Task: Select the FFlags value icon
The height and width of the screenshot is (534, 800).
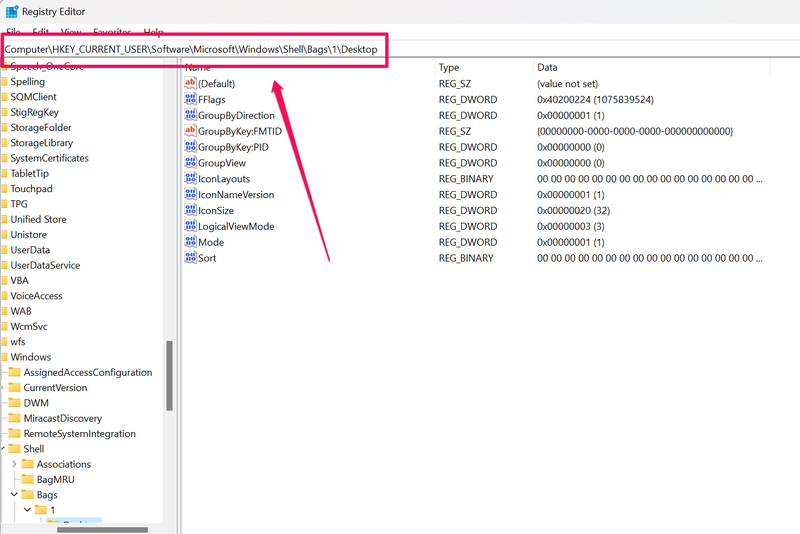Action: [190, 100]
